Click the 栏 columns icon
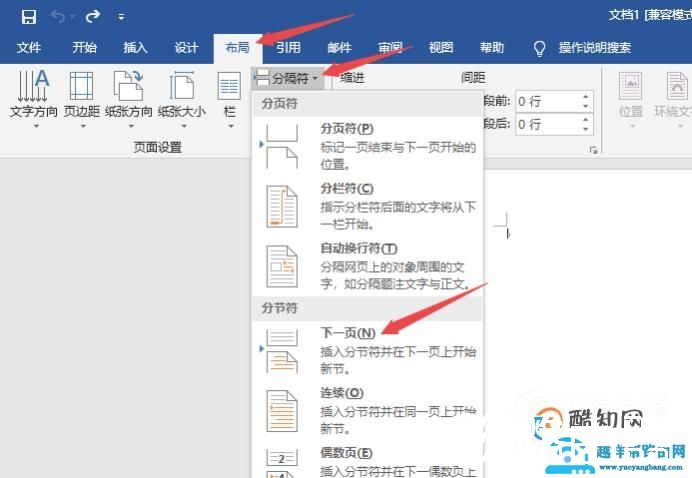 point(229,86)
